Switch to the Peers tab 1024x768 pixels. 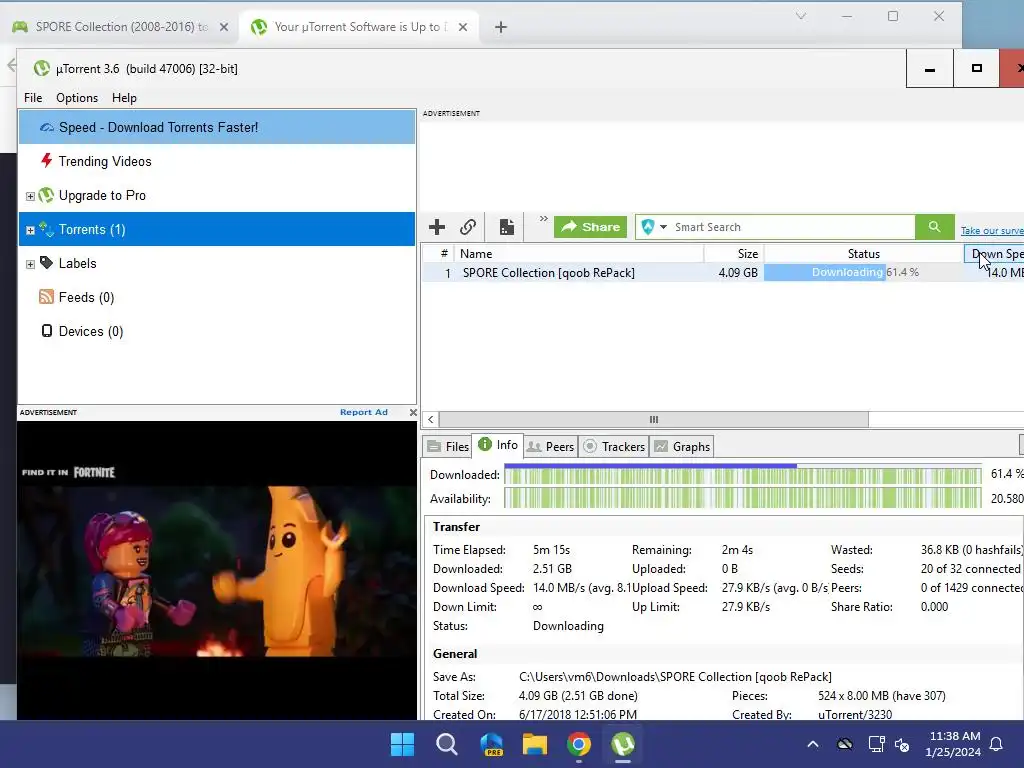point(551,447)
